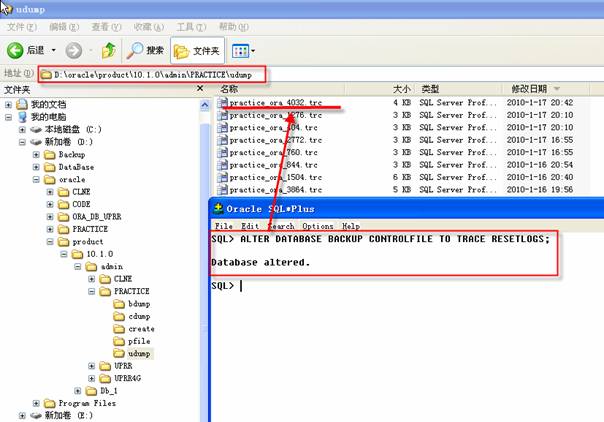Image resolution: width=604 pixels, height=422 pixels.
Task: Toggle the Folders pane button
Action: (197, 50)
